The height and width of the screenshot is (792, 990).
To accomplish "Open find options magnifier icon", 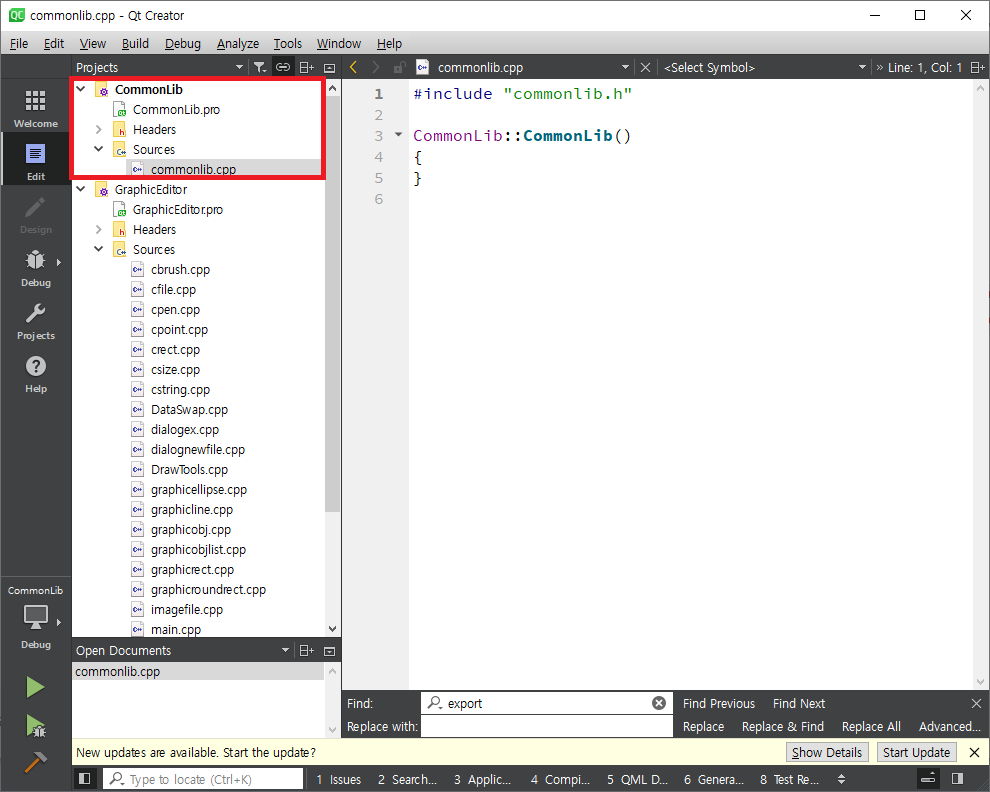I will pos(434,703).
